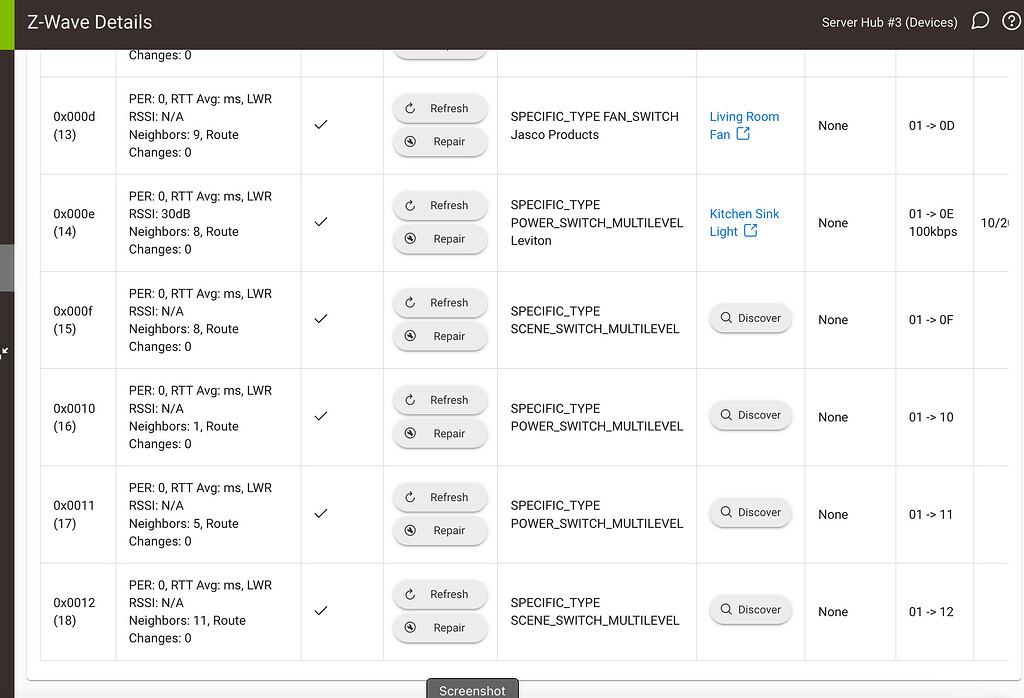Image resolution: width=1024 pixels, height=698 pixels.
Task: Open the Kitchen Sink Light device link
Action: [744, 214]
